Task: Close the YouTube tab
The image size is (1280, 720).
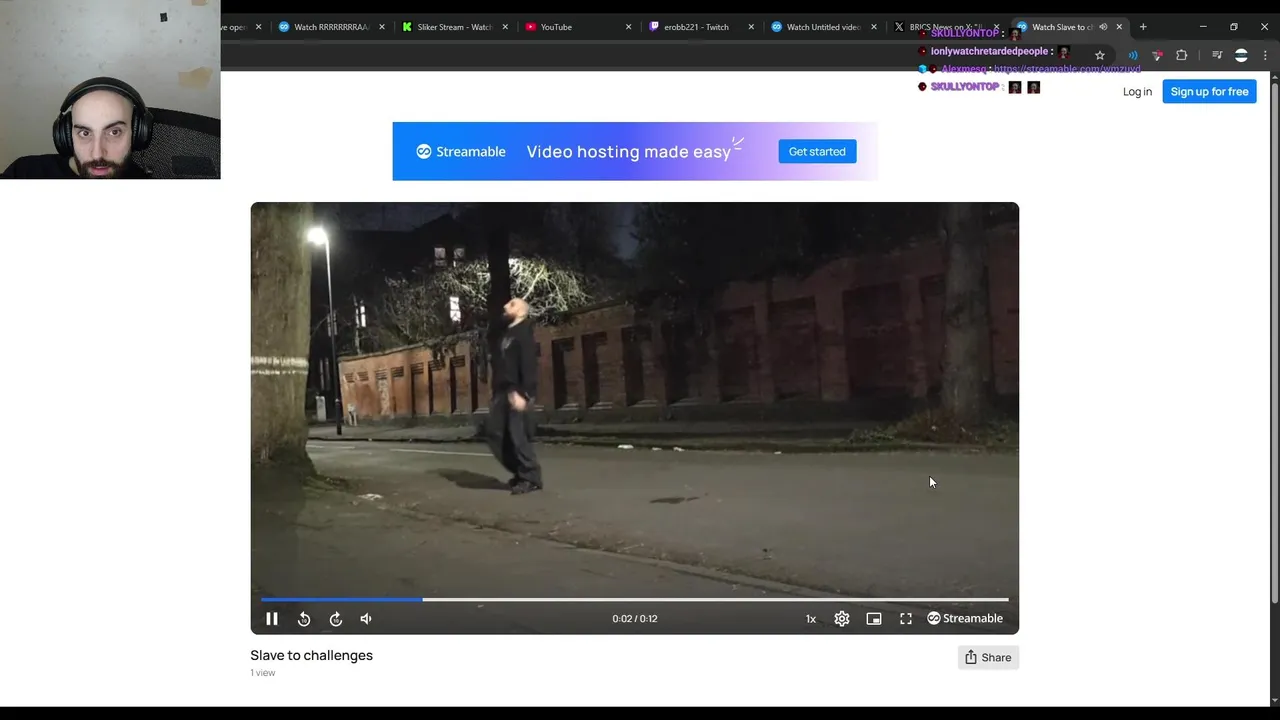Action: click(629, 27)
